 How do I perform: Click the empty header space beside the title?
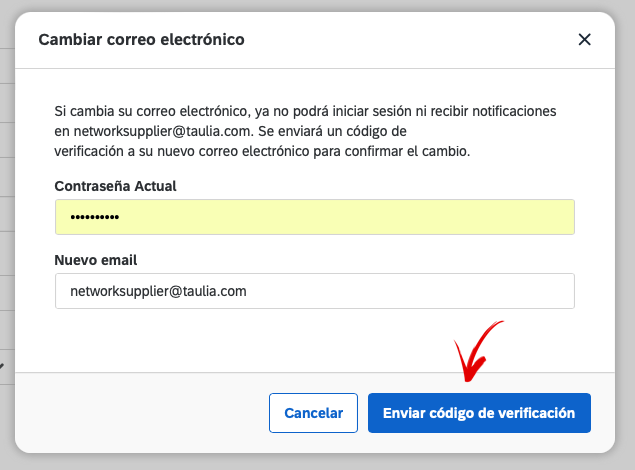pyautogui.click(x=409, y=40)
